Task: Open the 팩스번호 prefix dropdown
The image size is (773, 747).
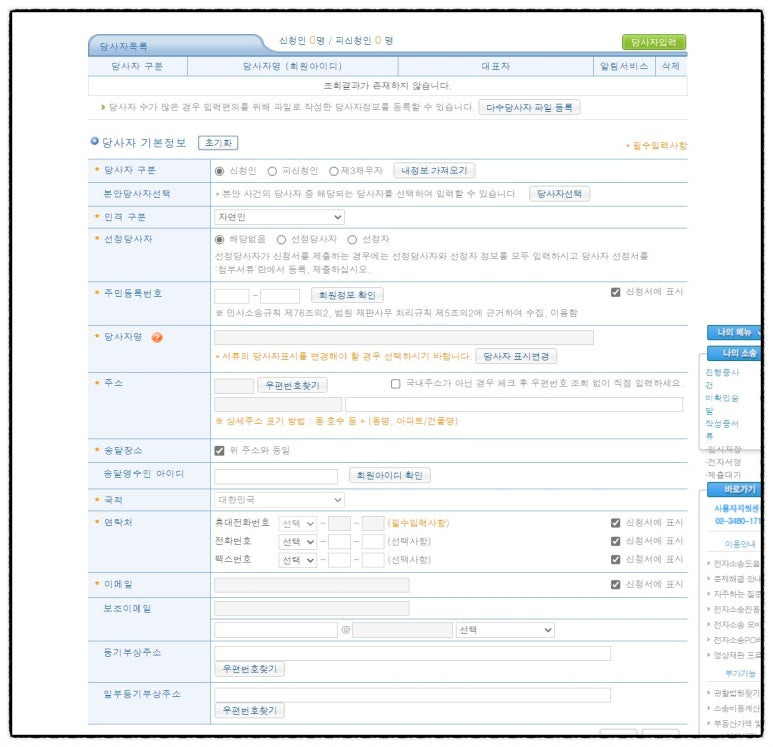Action: pos(297,560)
